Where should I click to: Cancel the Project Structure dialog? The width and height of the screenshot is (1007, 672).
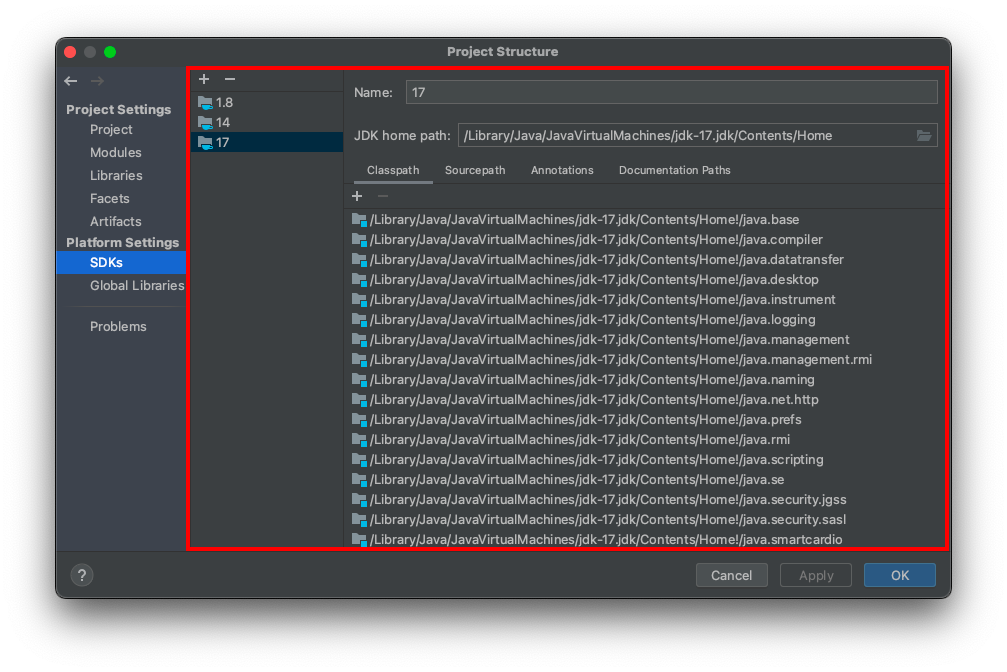point(731,575)
